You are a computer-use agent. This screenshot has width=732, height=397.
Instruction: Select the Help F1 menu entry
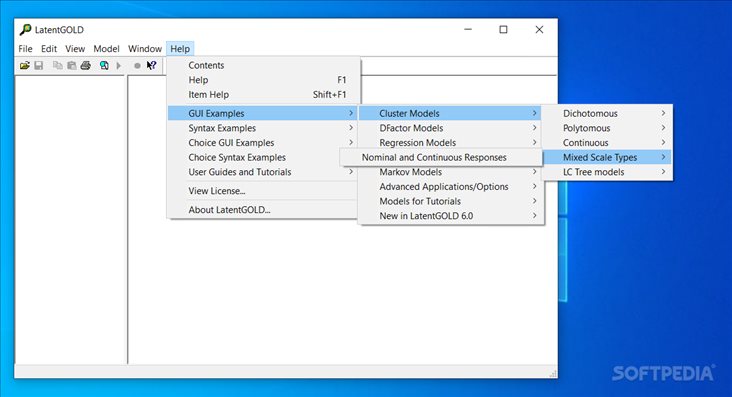[264, 80]
